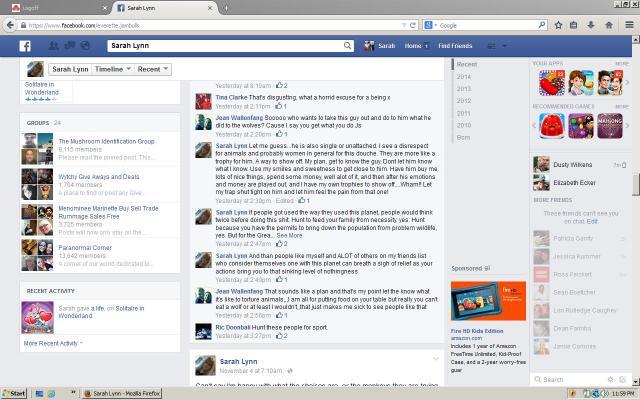The width and height of the screenshot is (640, 400).
Task: Click Find Friends in header
Action: [455, 46]
